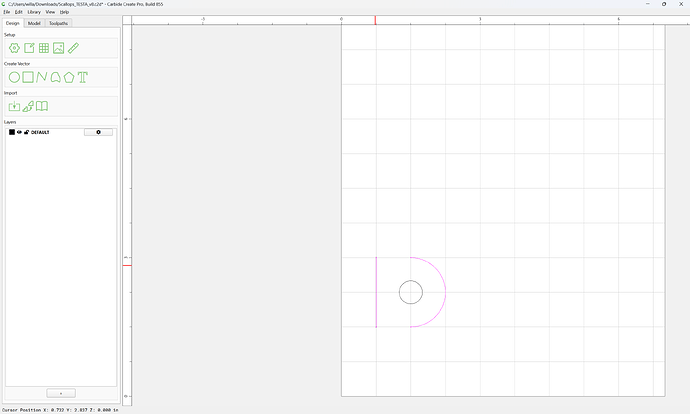690x414 pixels.
Task: Click the Set background image icon
Action: pos(59,48)
